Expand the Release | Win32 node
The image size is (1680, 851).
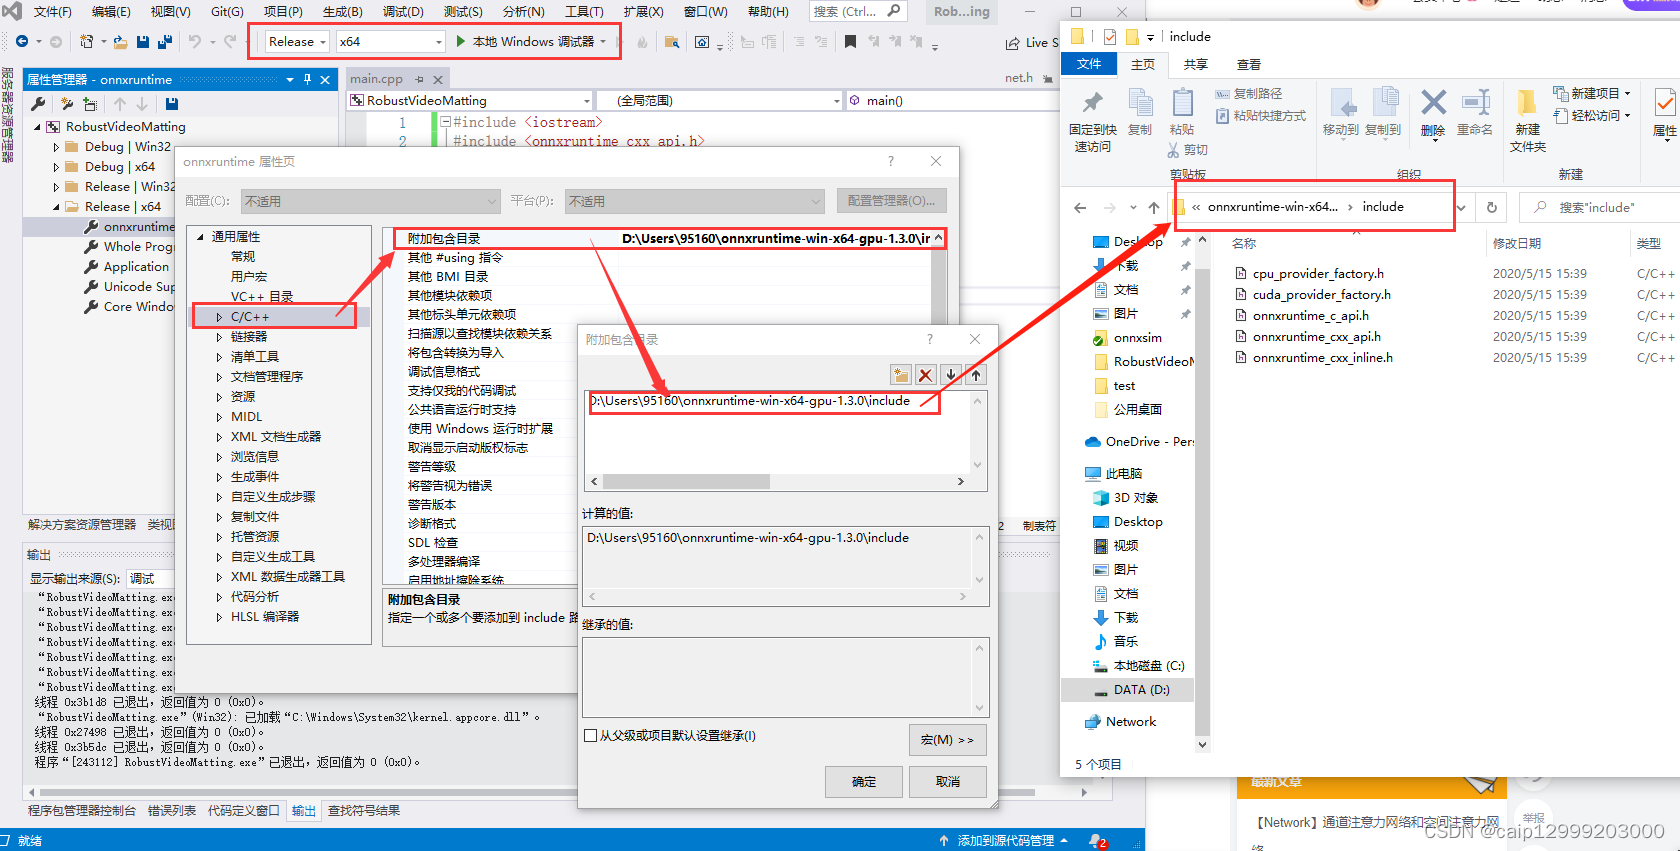click(x=56, y=187)
